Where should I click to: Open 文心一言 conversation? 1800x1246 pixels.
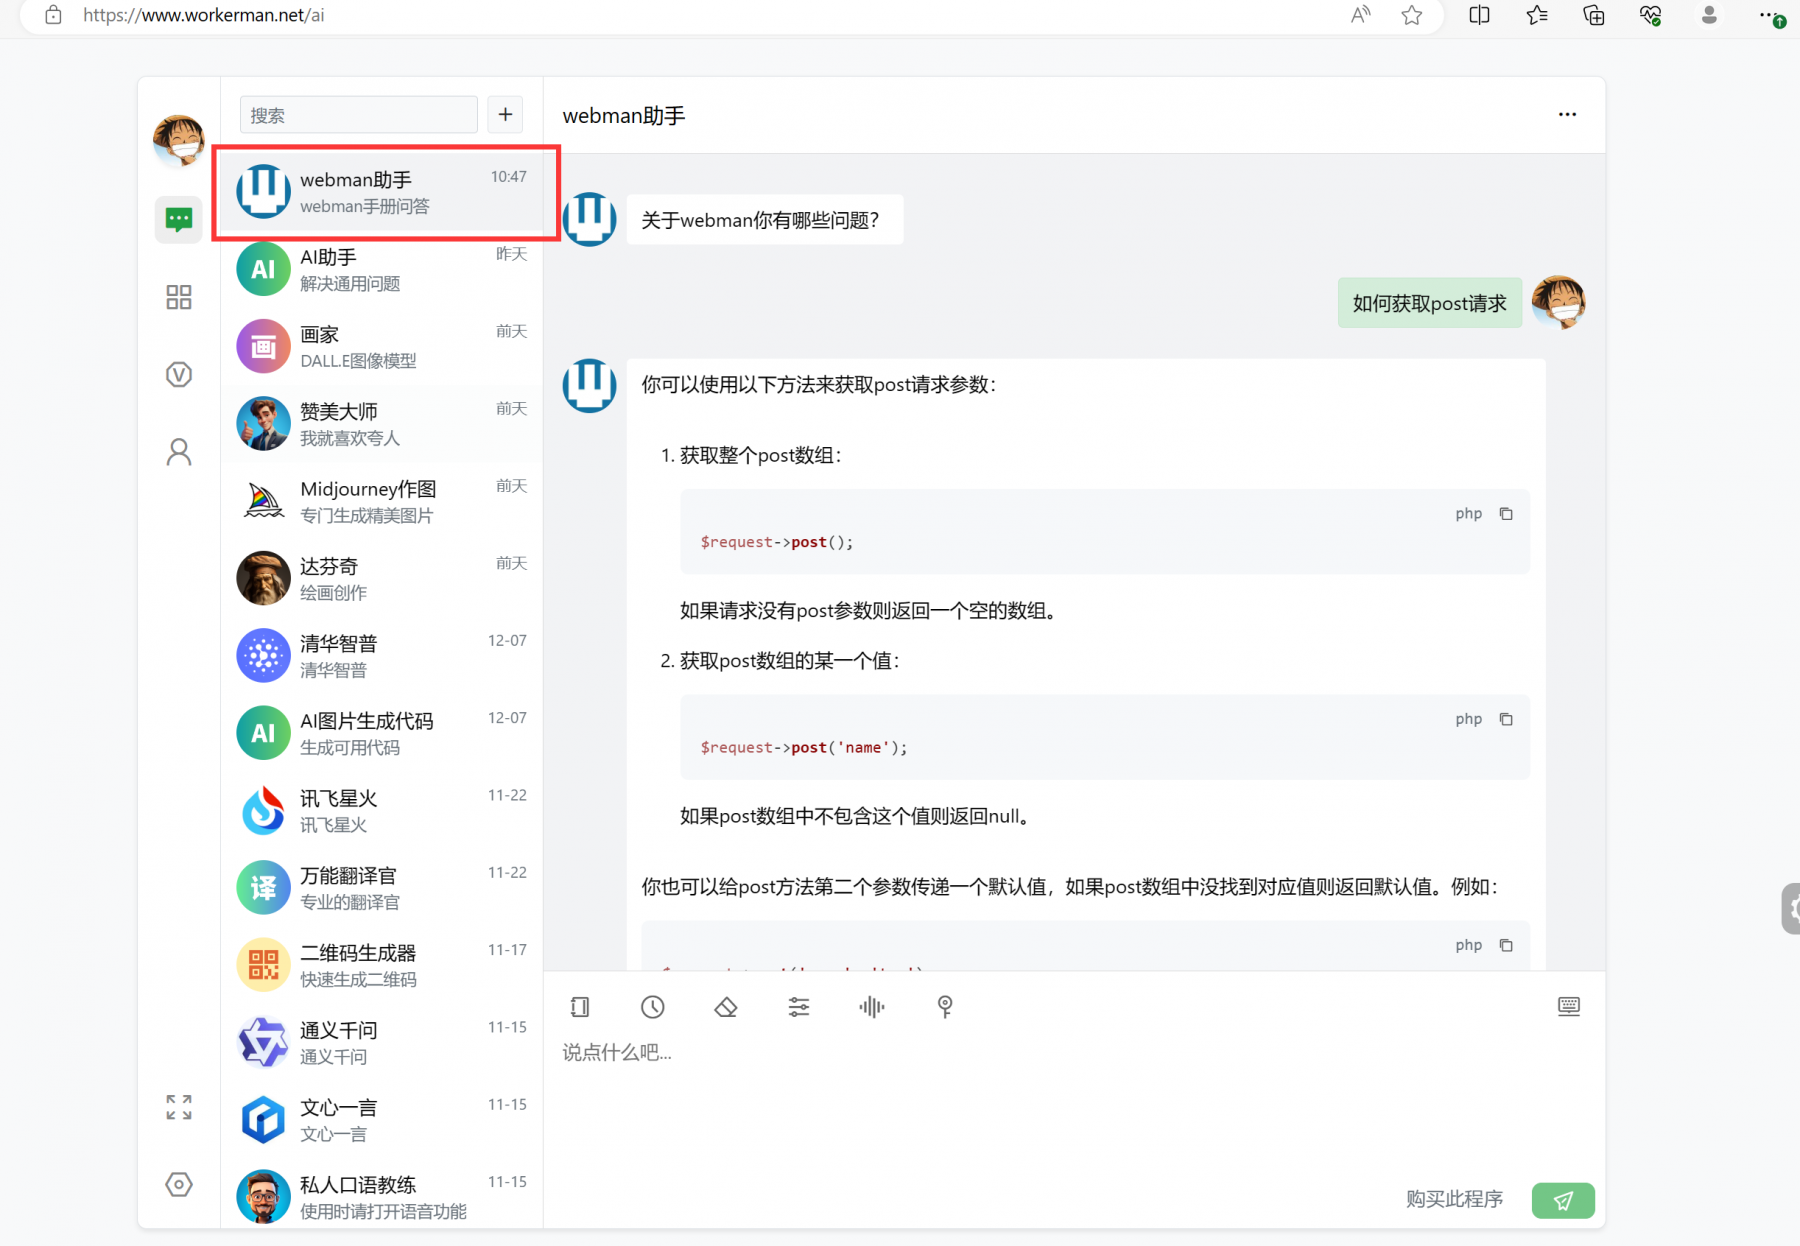coord(382,1120)
